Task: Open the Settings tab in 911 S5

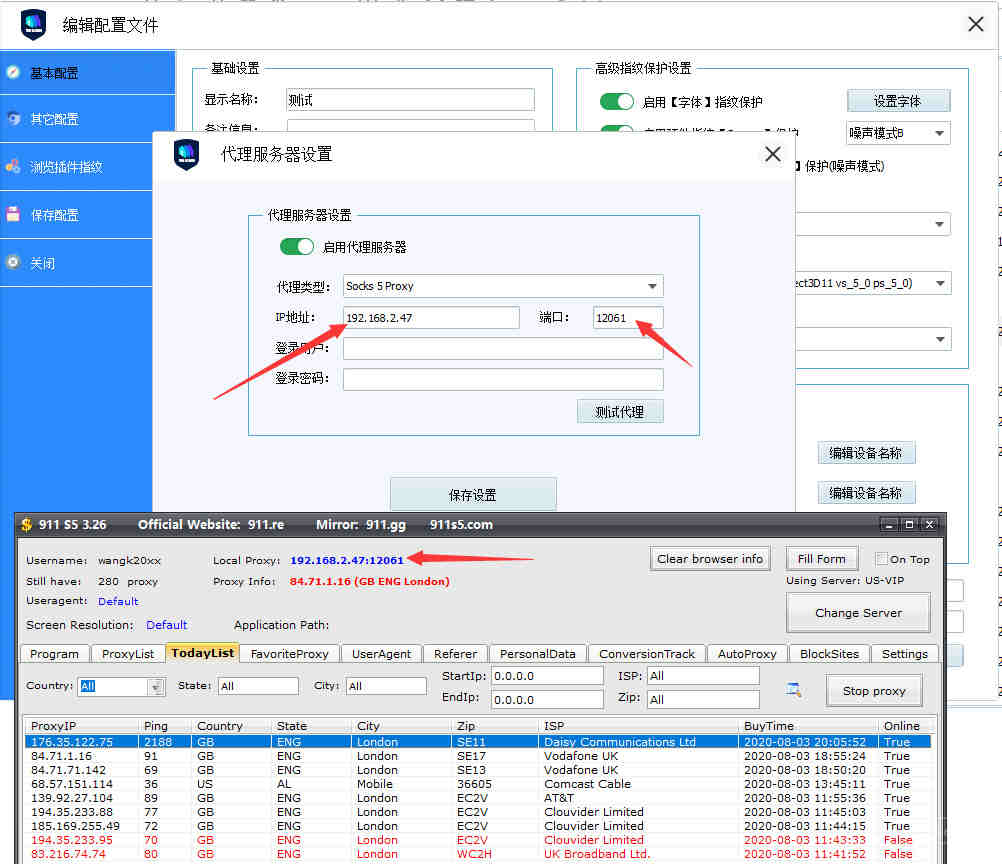Action: pos(905,654)
